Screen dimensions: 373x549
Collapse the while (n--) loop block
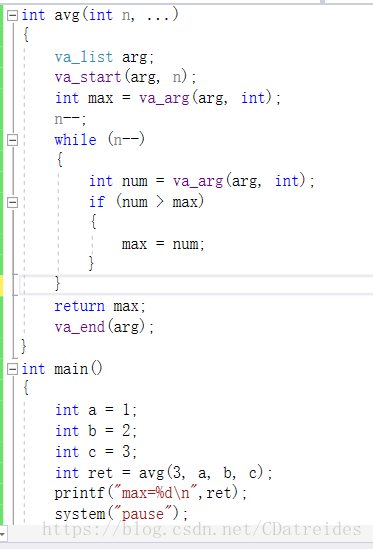pyautogui.click(x=12, y=140)
